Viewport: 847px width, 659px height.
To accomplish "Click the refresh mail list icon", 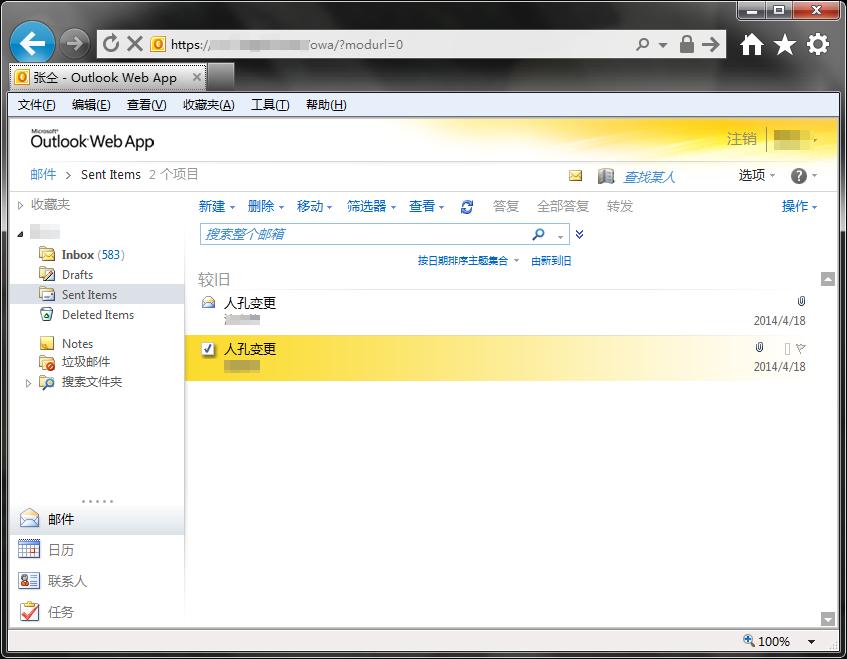I will pos(466,207).
